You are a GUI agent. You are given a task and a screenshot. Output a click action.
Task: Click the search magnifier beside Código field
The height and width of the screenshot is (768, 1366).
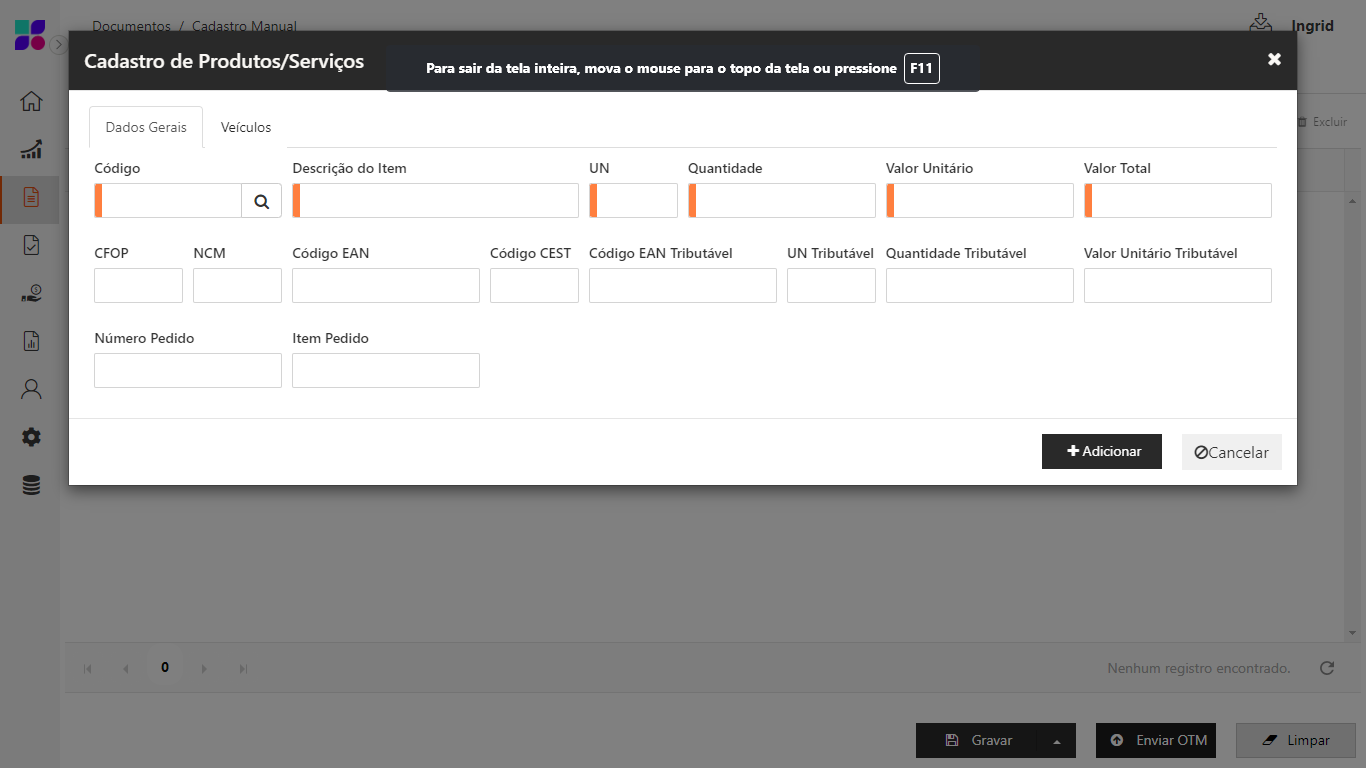click(261, 201)
